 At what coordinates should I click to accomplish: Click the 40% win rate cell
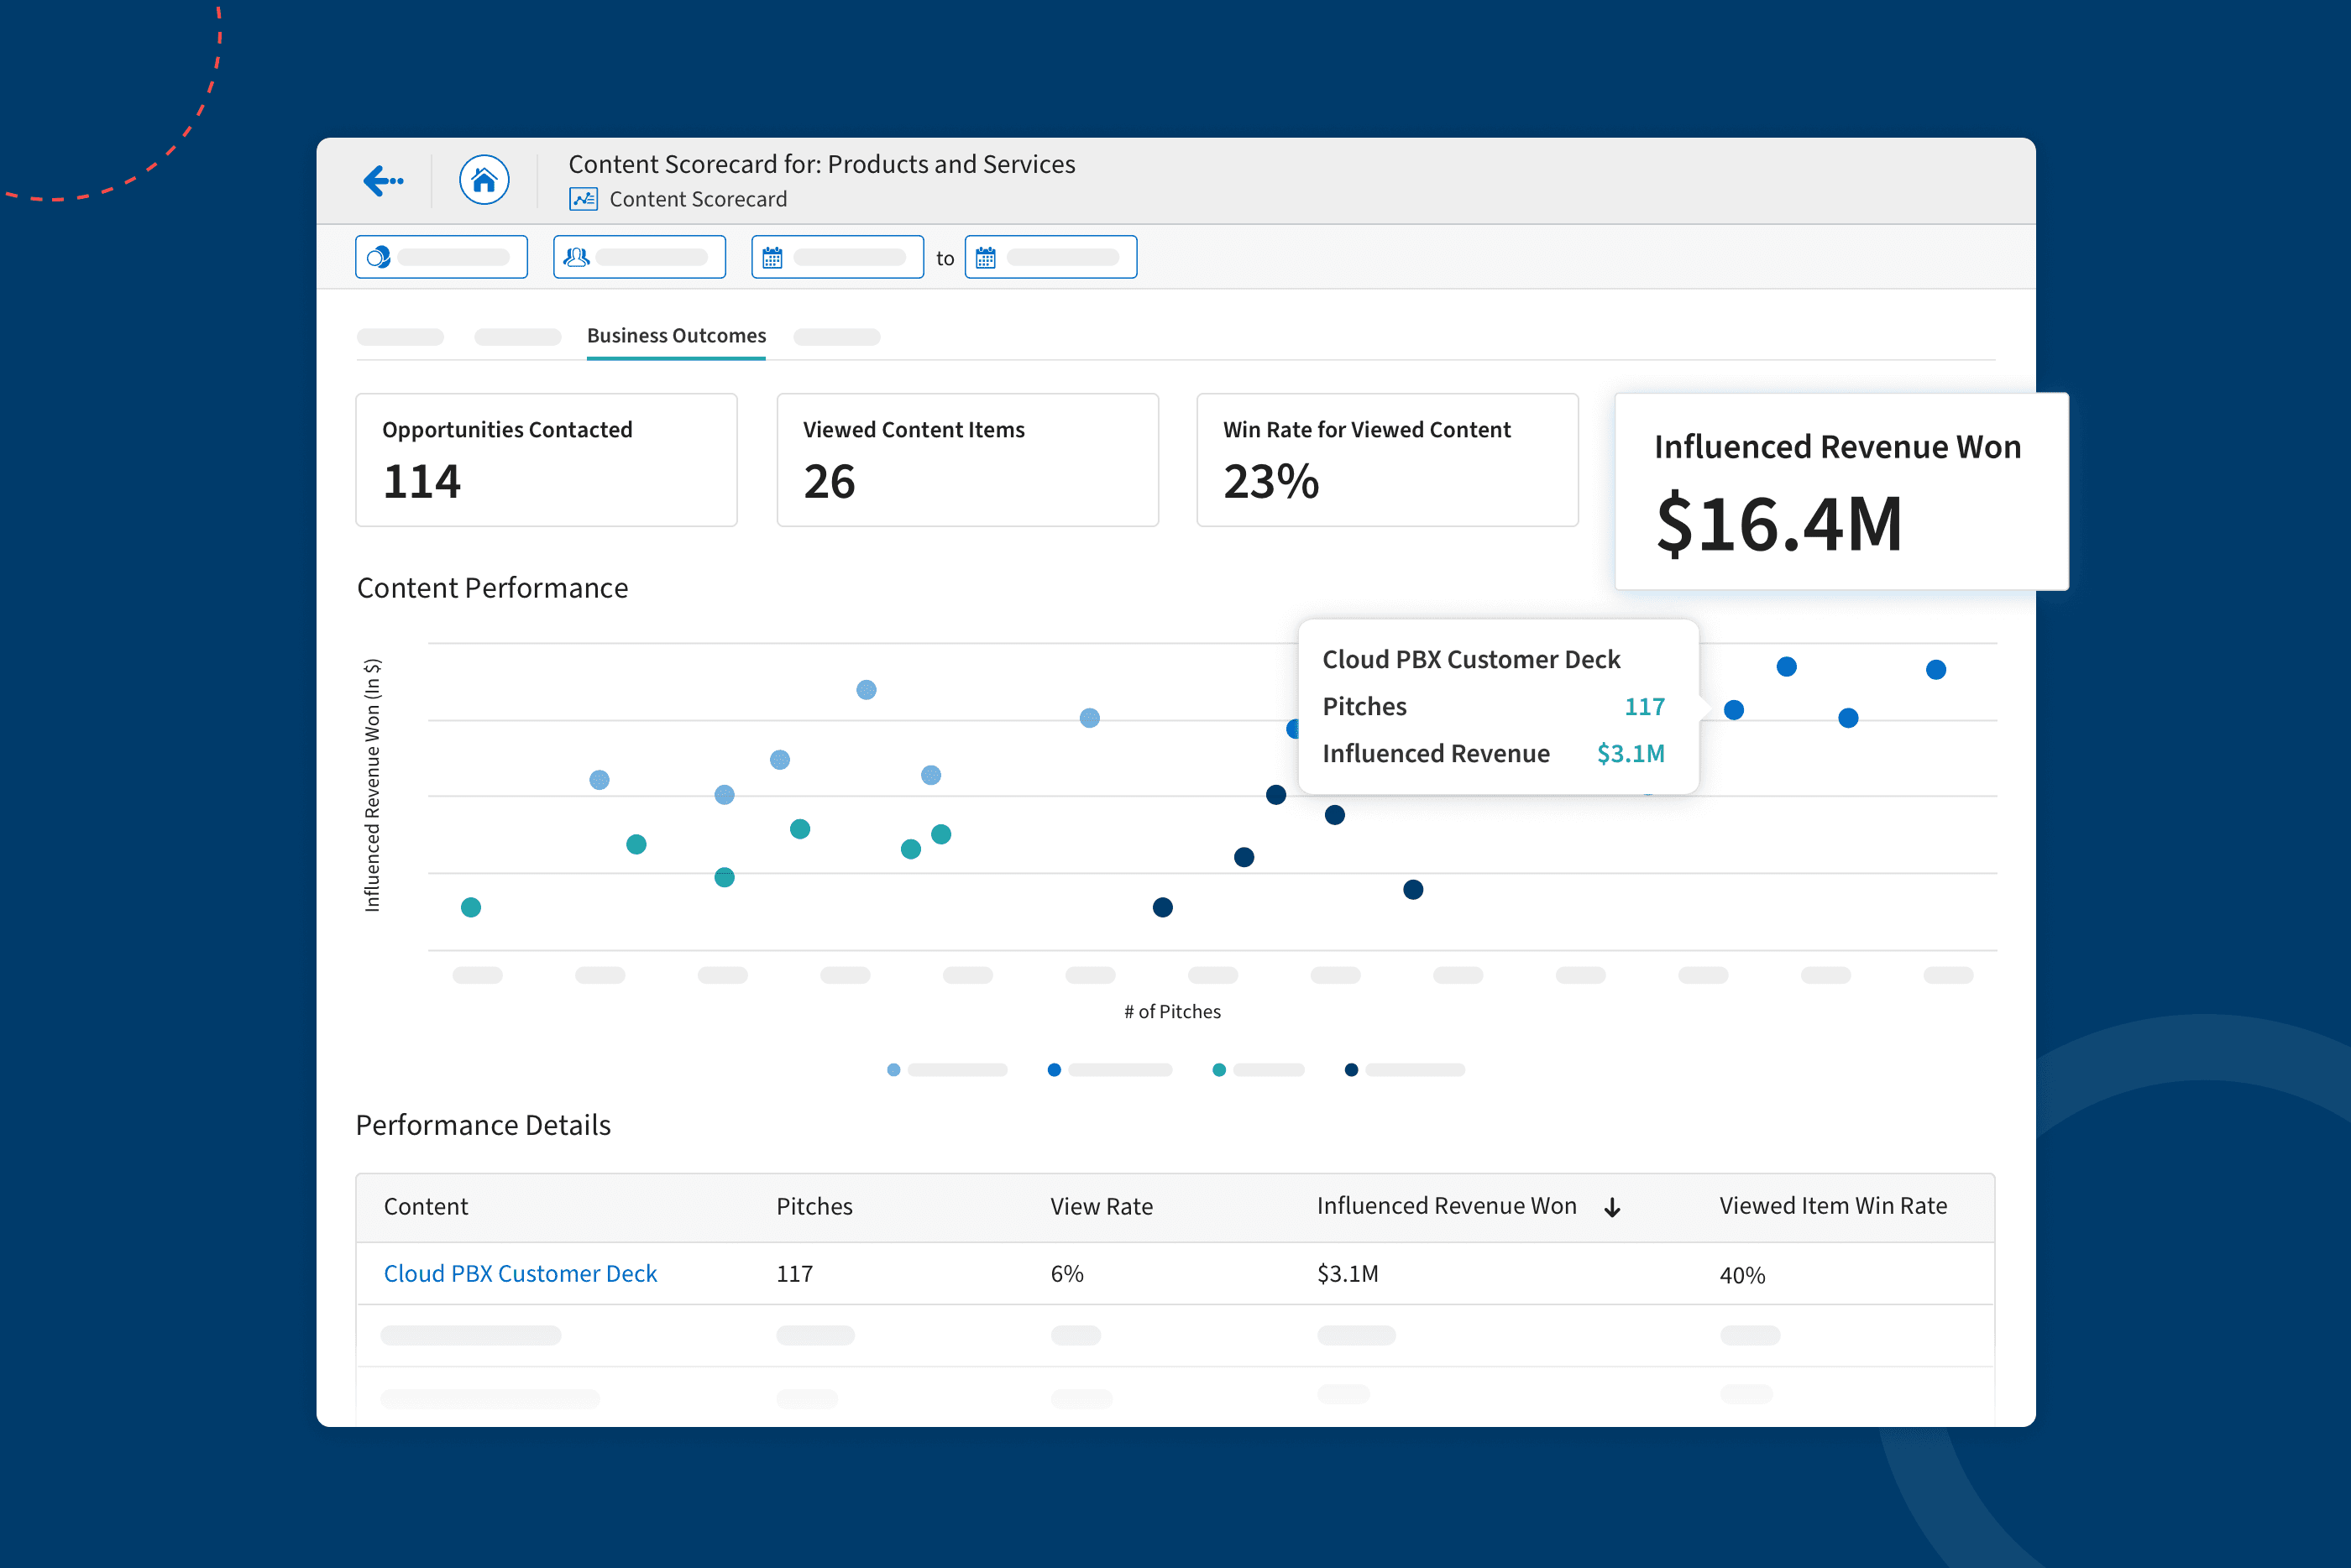(x=1742, y=1275)
